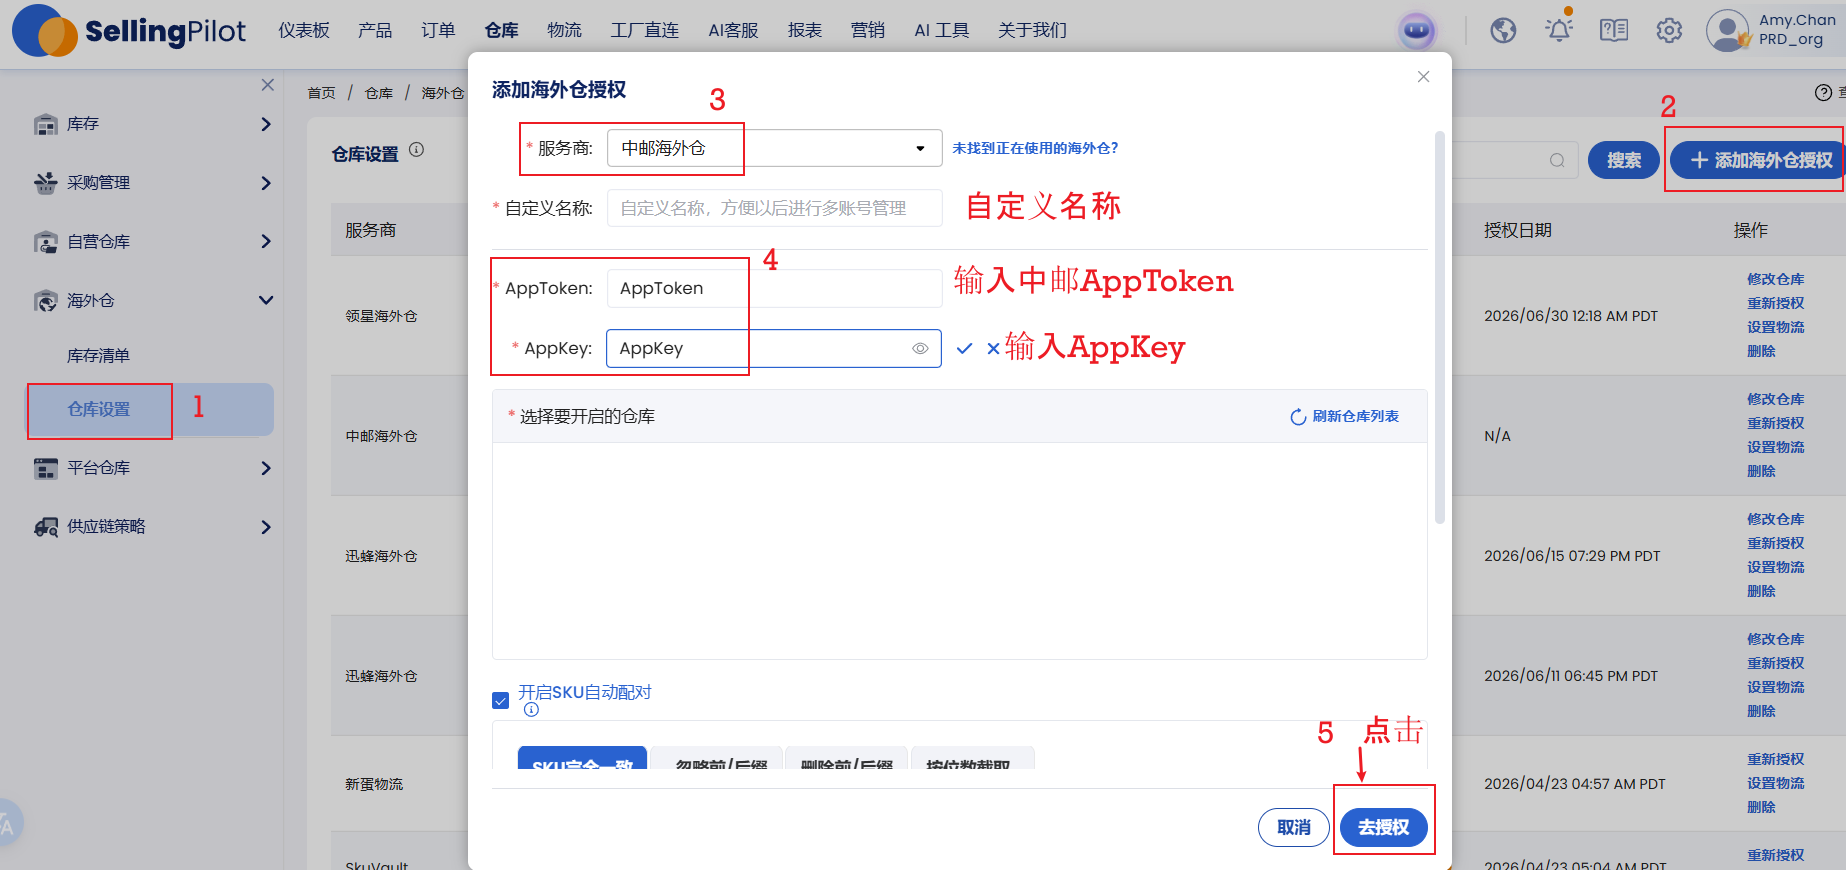This screenshot has height=870, width=1846.
Task: Open the 仪表板 menu
Action: (304, 31)
